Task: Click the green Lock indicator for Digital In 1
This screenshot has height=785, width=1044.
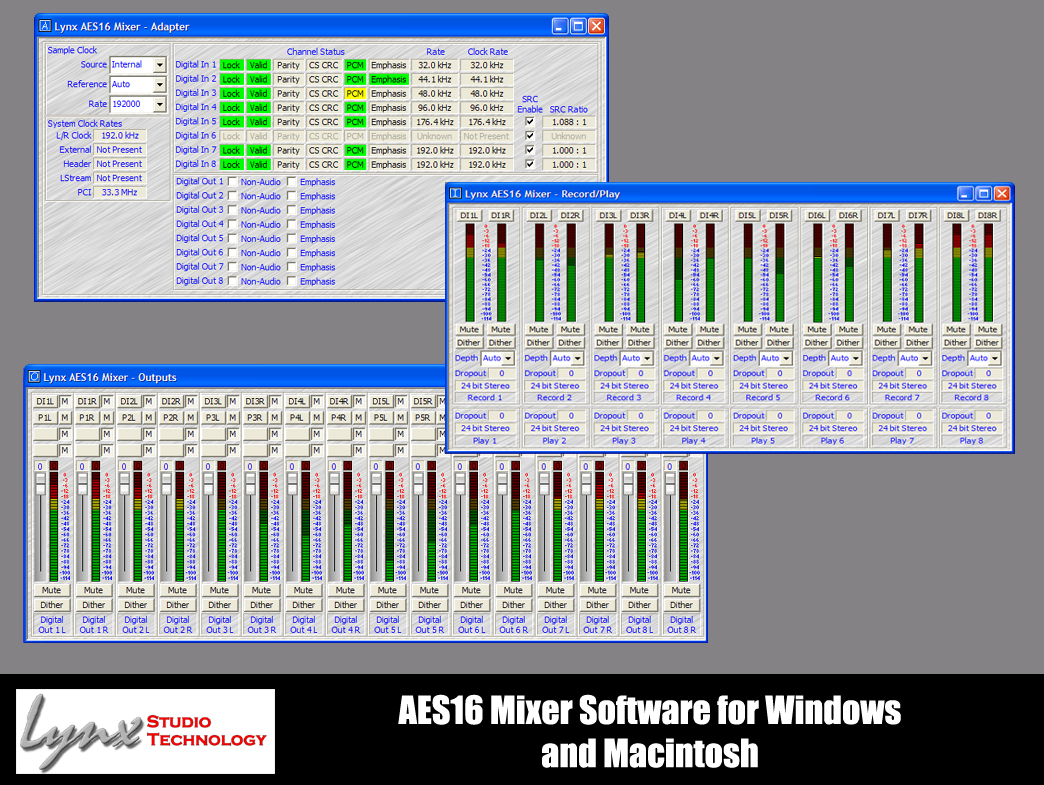Action: click(x=231, y=65)
